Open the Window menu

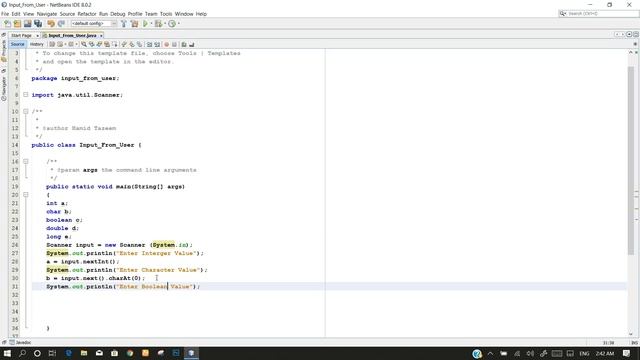tap(184, 14)
